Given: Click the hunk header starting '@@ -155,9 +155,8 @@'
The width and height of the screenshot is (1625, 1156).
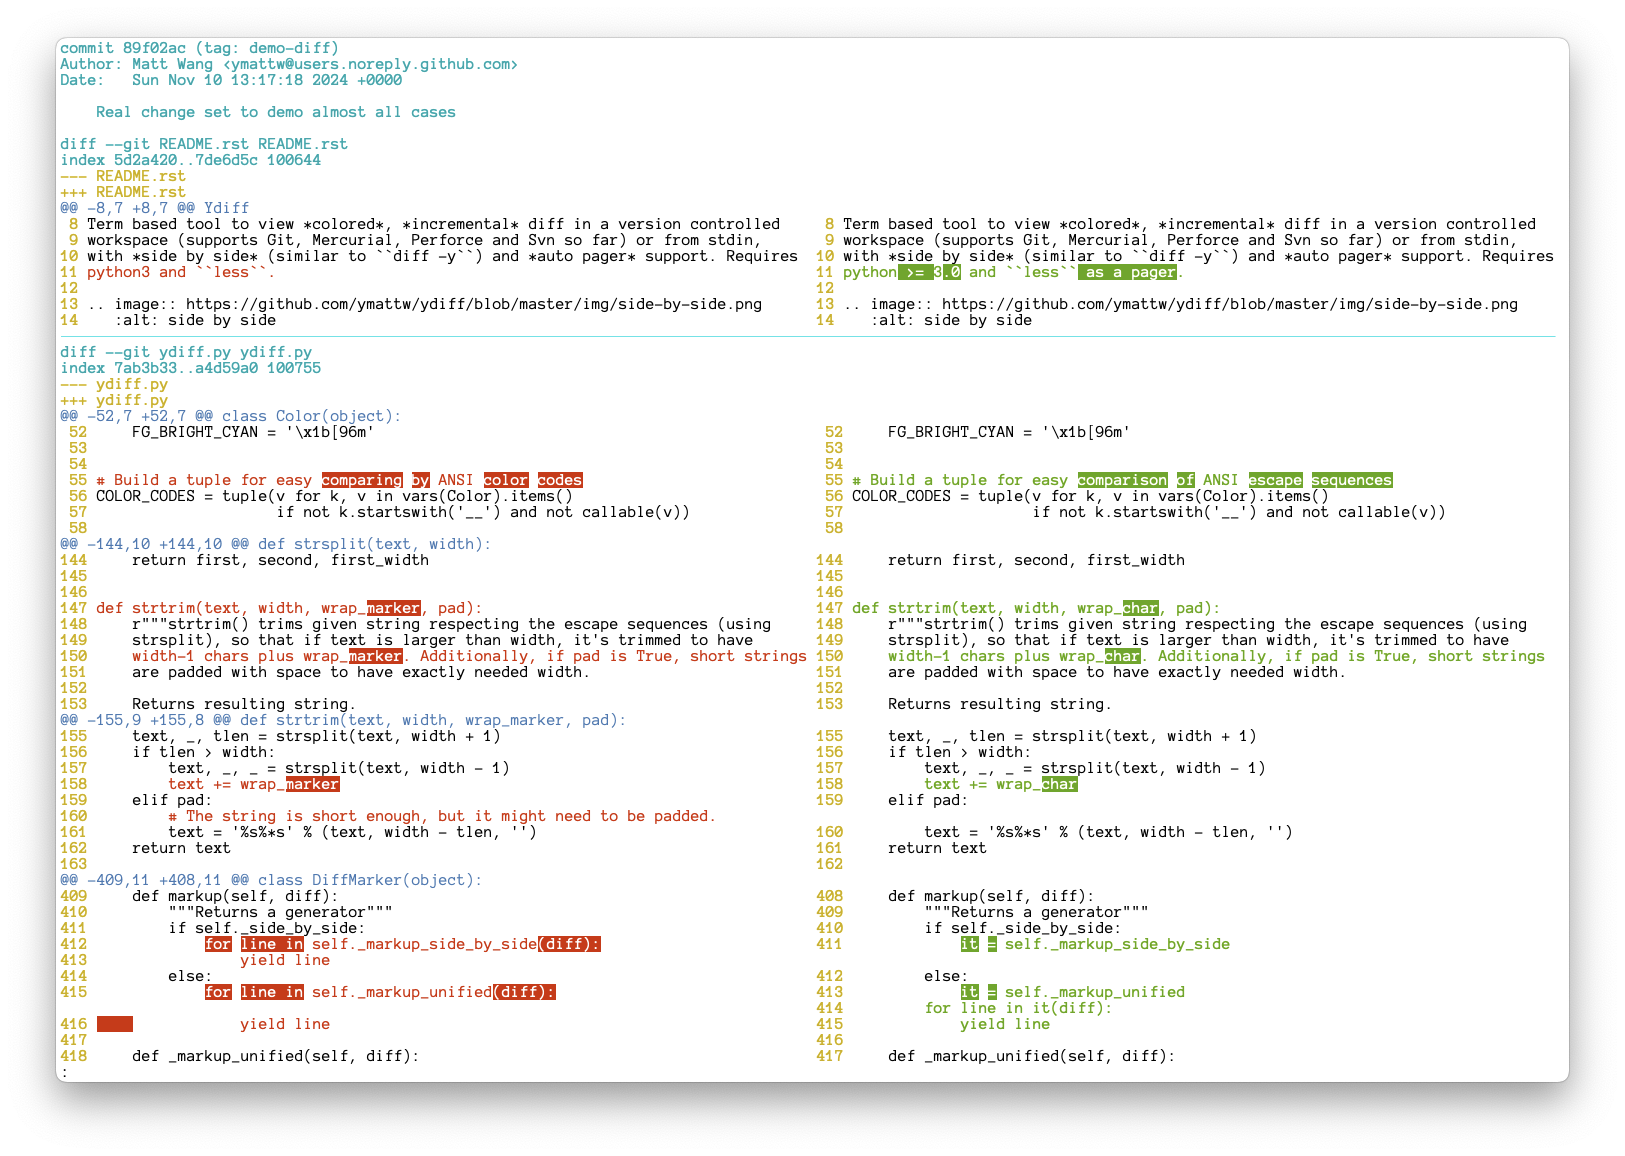Looking at the screenshot, I should pyautogui.click(x=343, y=720).
